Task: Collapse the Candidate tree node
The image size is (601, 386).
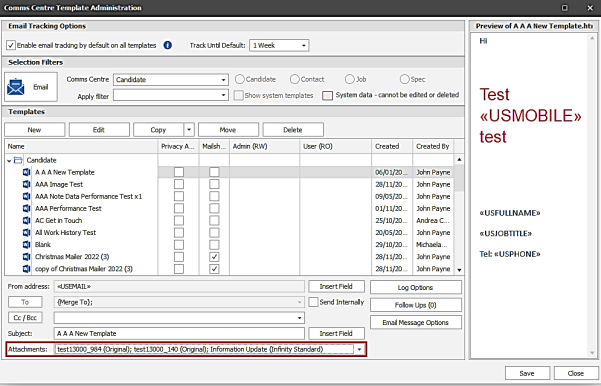Action: click(9, 161)
